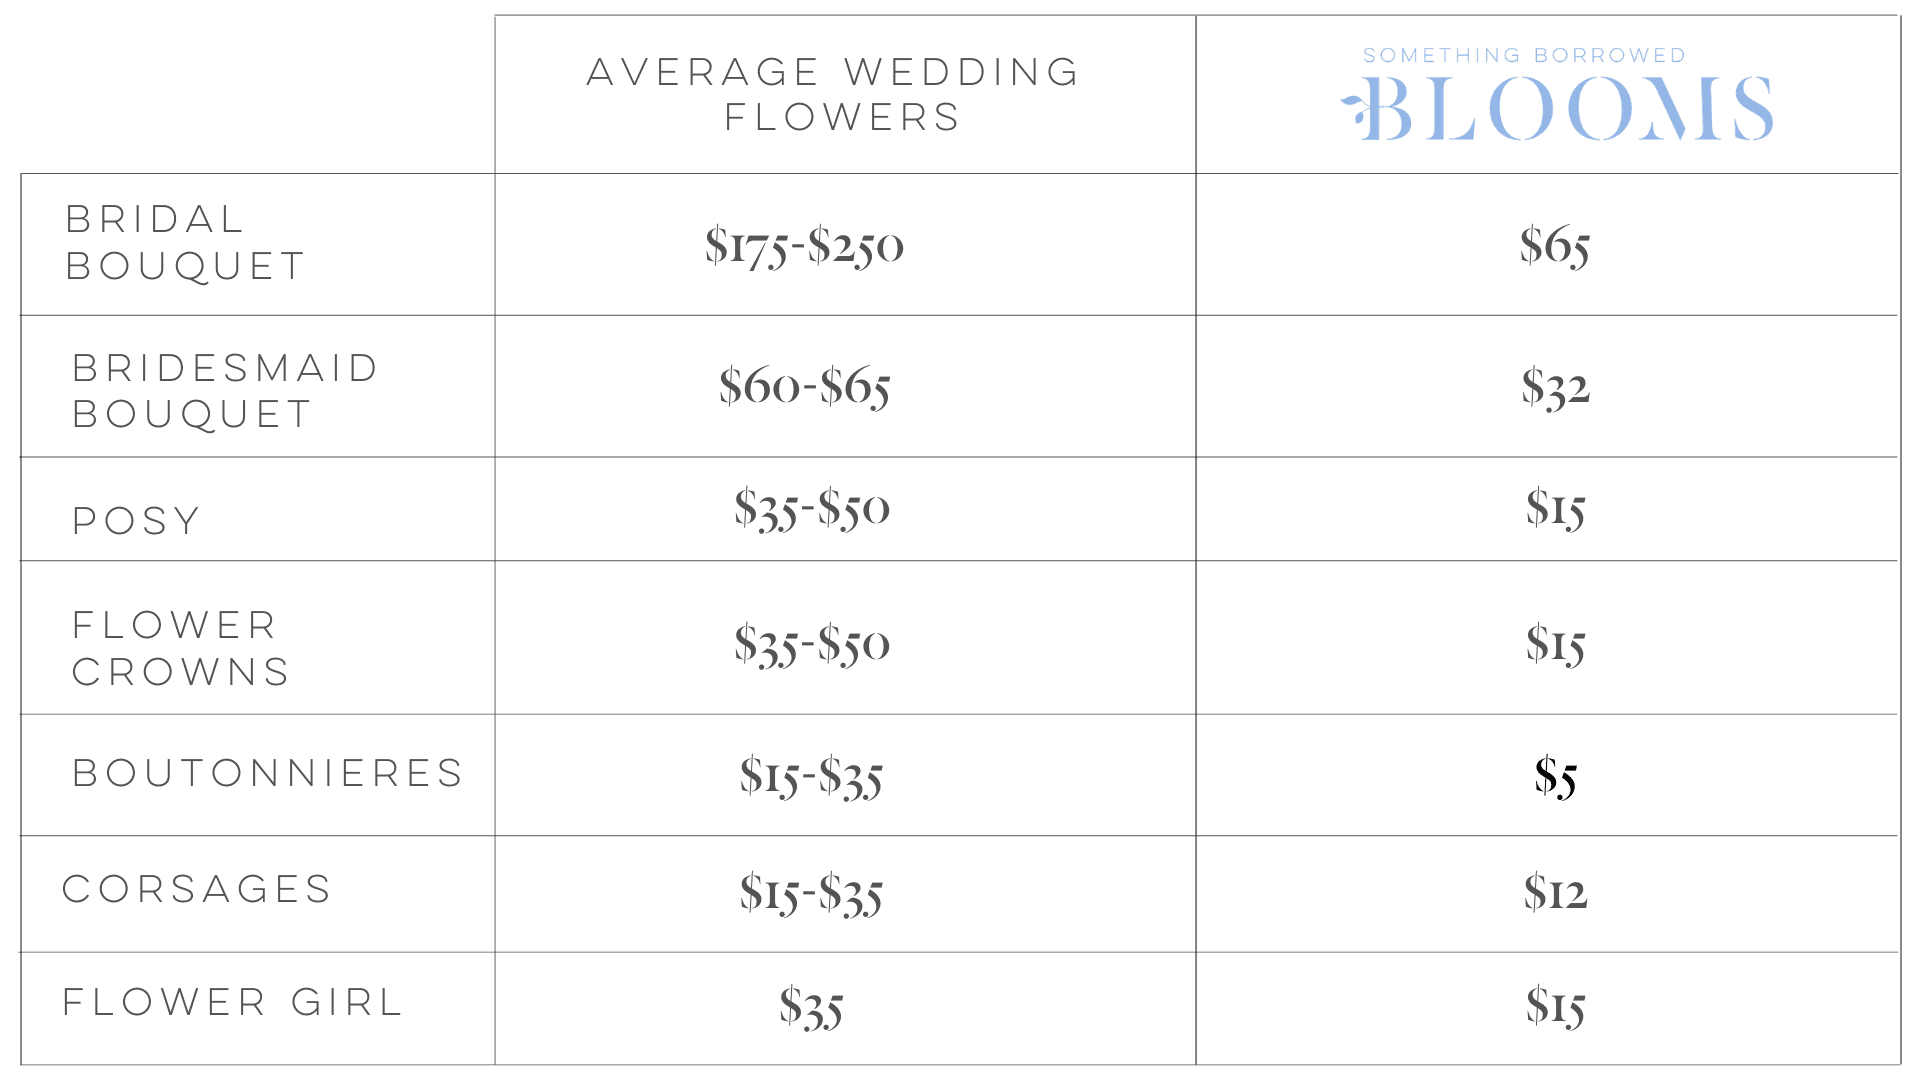Select the Posy row label
The image size is (1920, 1080).
point(137,520)
